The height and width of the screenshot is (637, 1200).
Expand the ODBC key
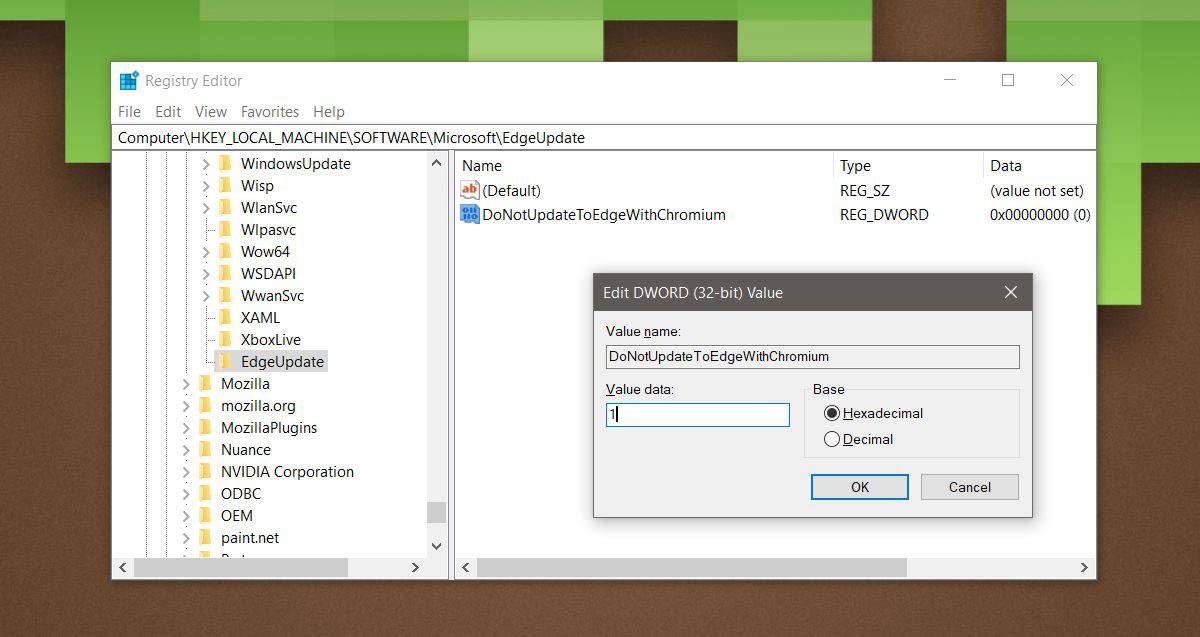click(186, 493)
